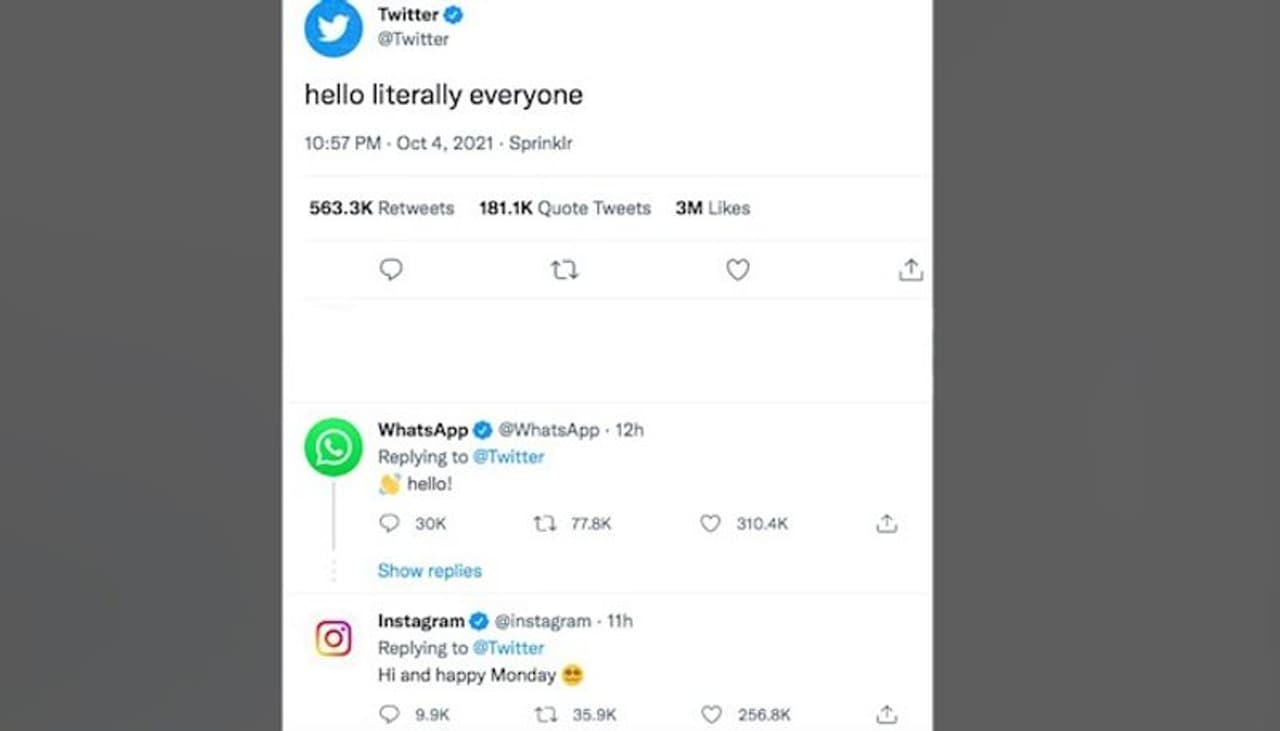Like WhatsApp's hello reply
This screenshot has width=1280, height=731.
coord(710,523)
